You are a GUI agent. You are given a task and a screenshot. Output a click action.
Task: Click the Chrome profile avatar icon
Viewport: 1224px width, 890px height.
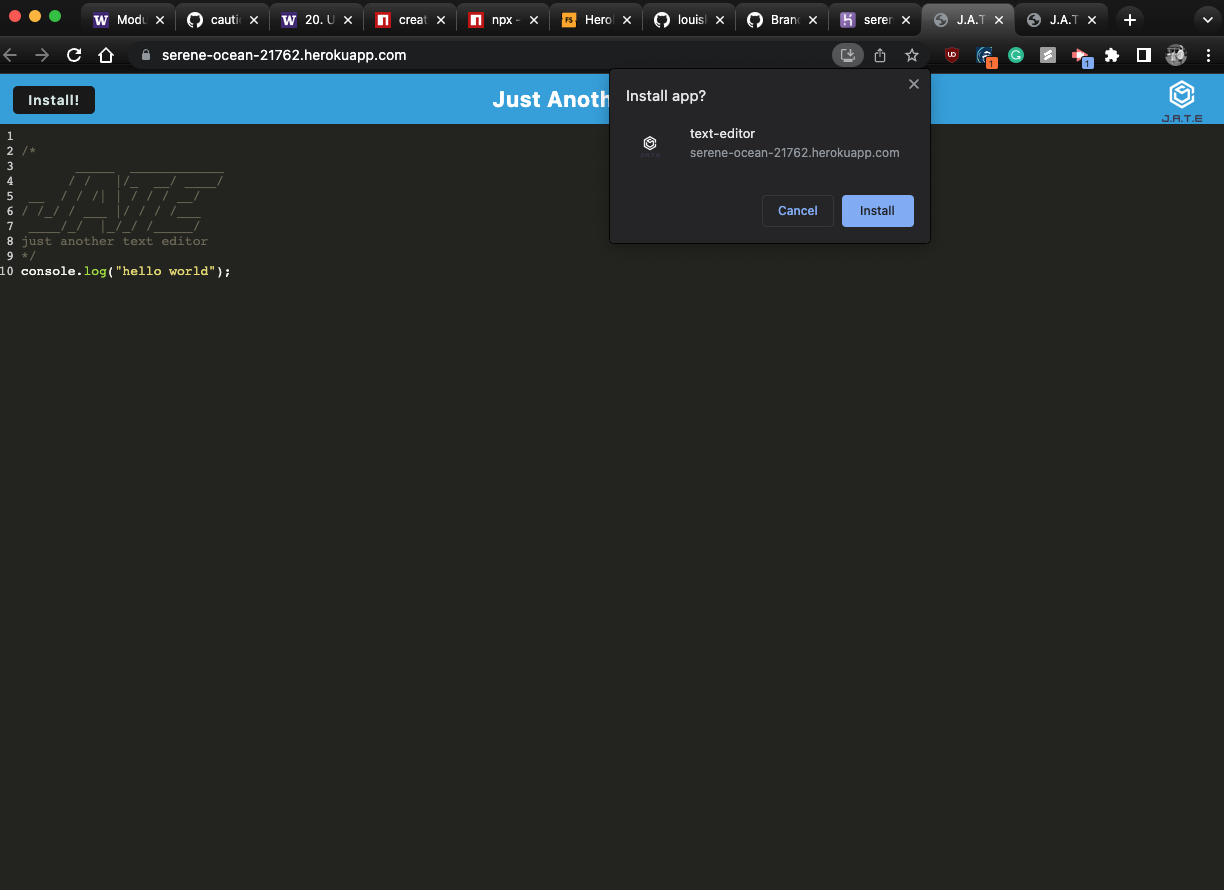[1176, 55]
